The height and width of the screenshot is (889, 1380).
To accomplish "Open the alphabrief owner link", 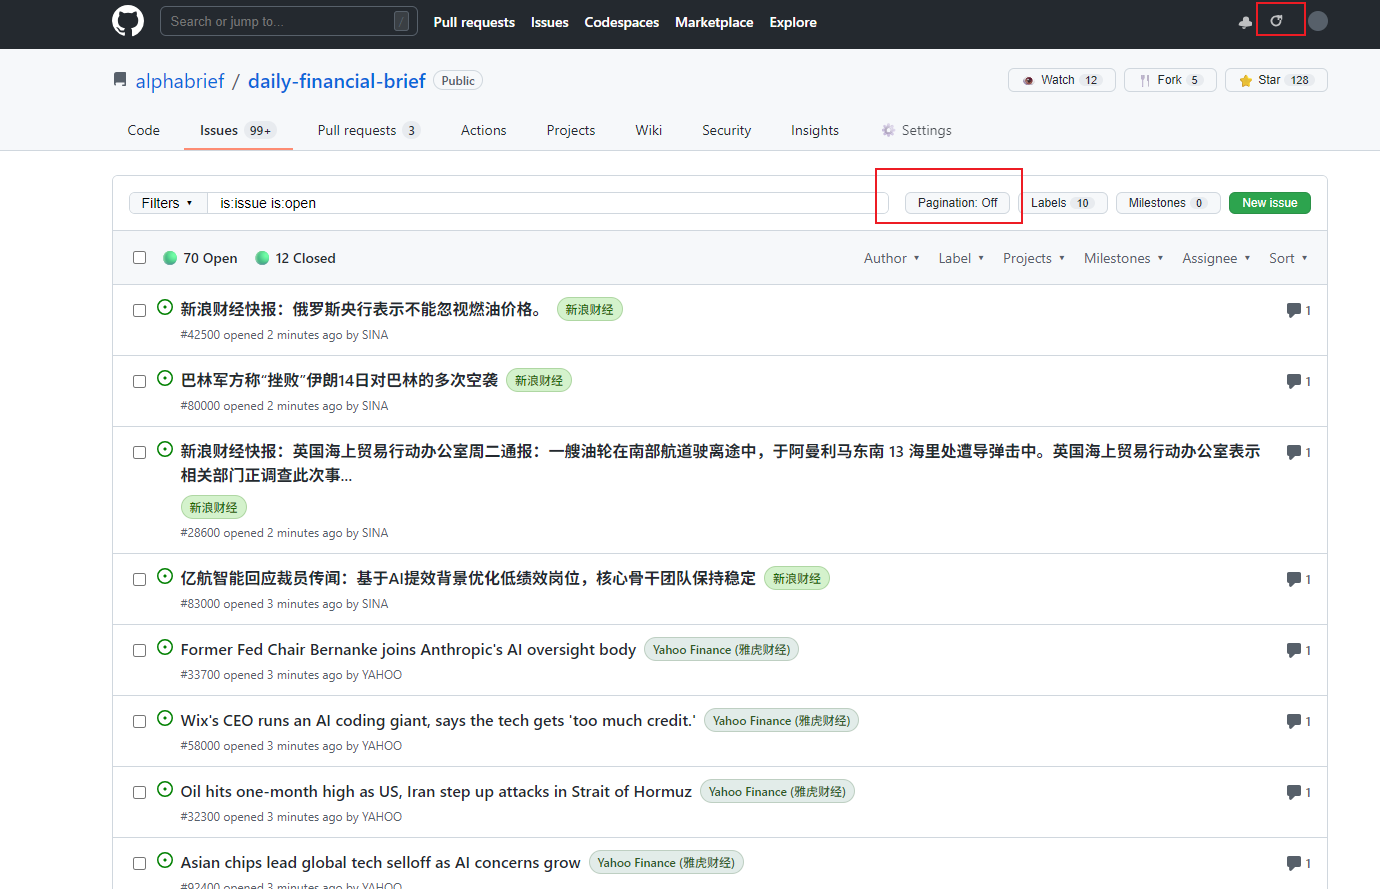I will (180, 81).
